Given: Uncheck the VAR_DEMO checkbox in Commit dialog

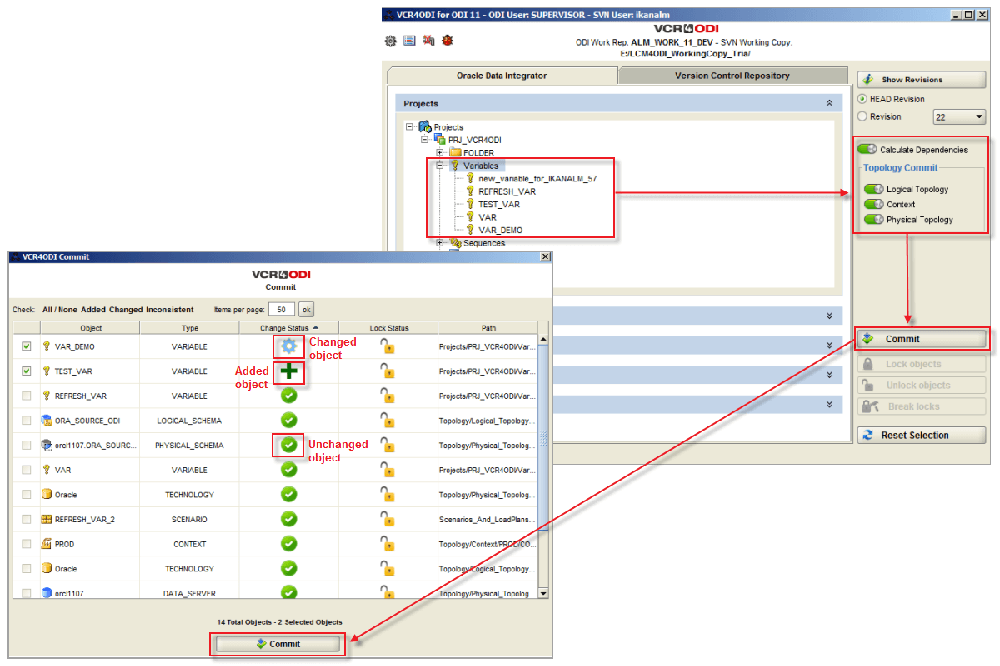Looking at the screenshot, I should 26,346.
